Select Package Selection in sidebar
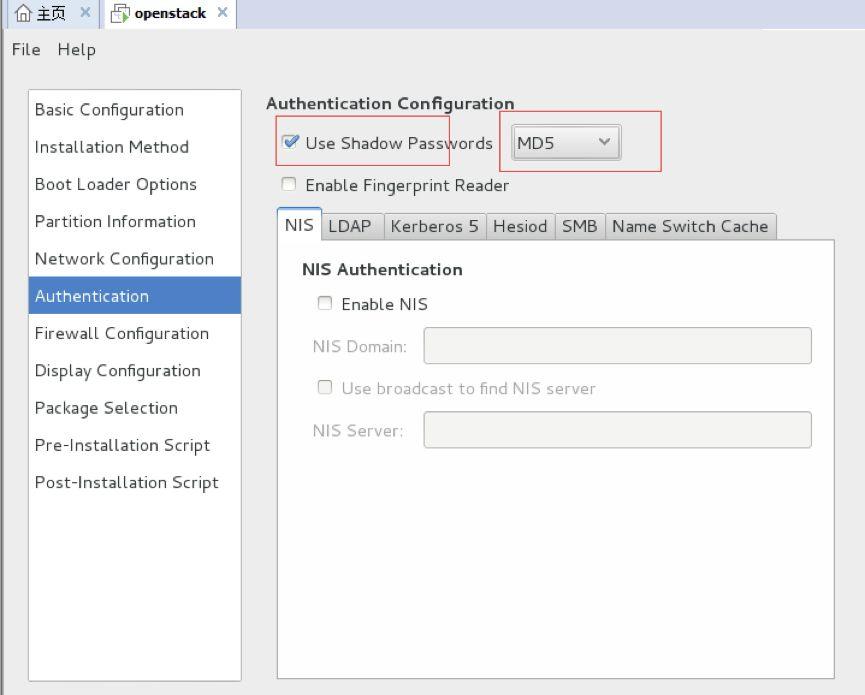The height and width of the screenshot is (695, 865). (106, 408)
